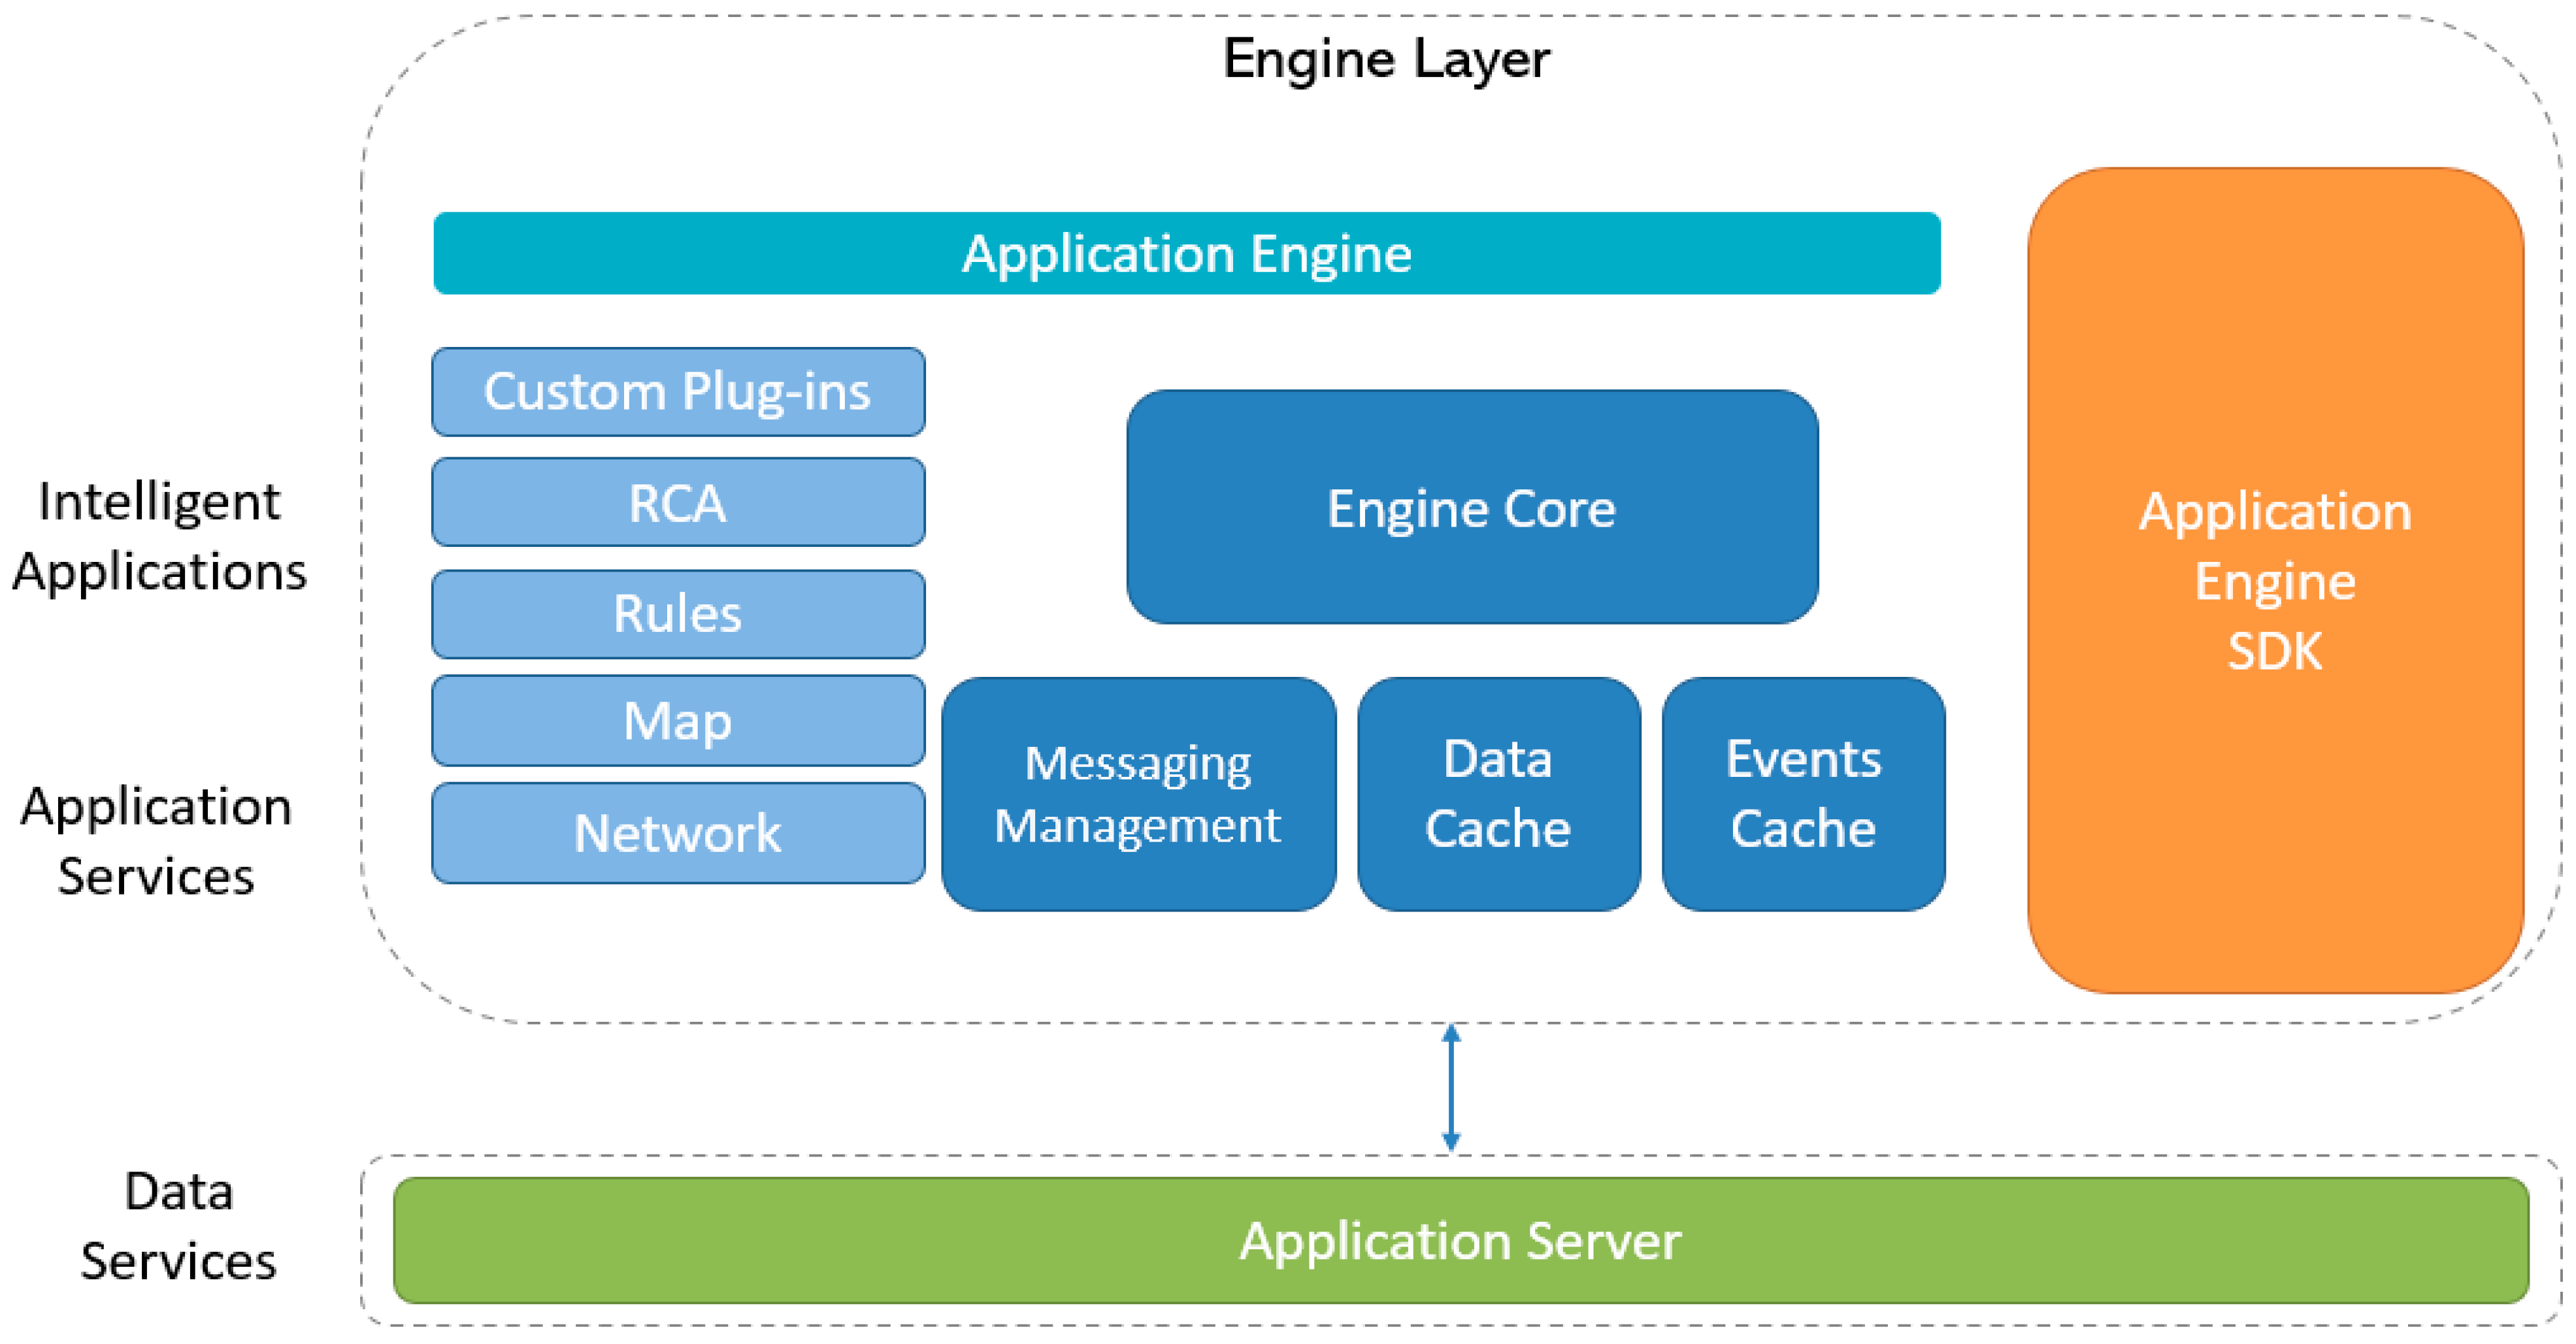Click the Application Engine teal bar
This screenshot has height=1344, width=2576.
click(x=1186, y=253)
